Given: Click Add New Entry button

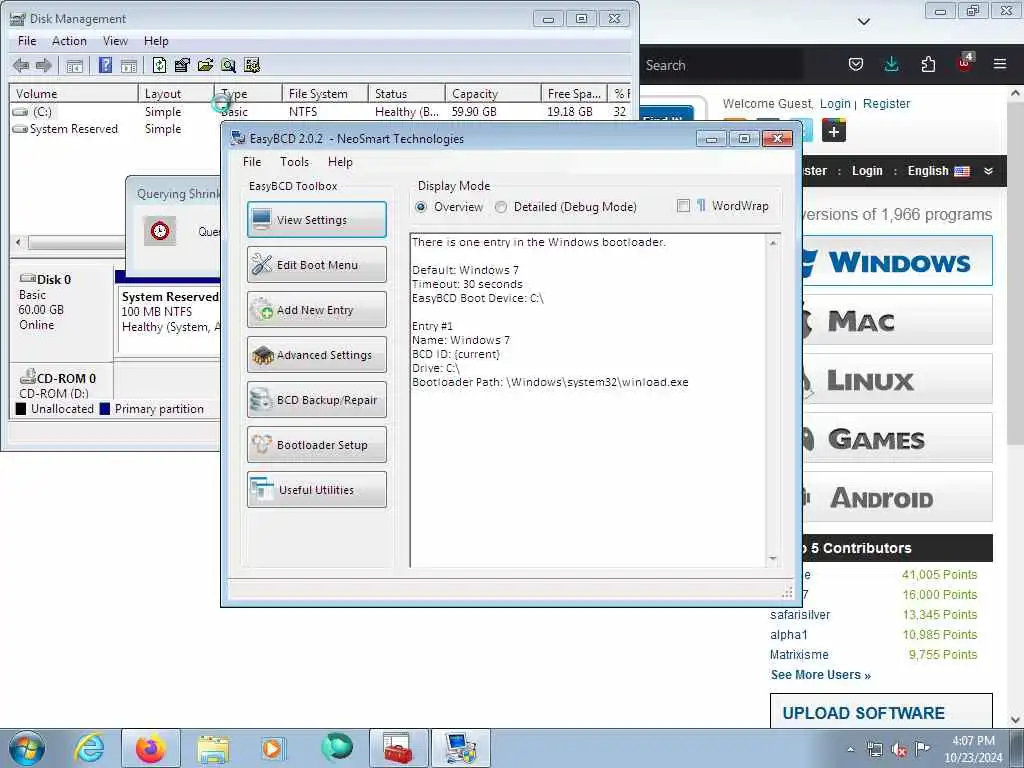Looking at the screenshot, I should [x=317, y=310].
